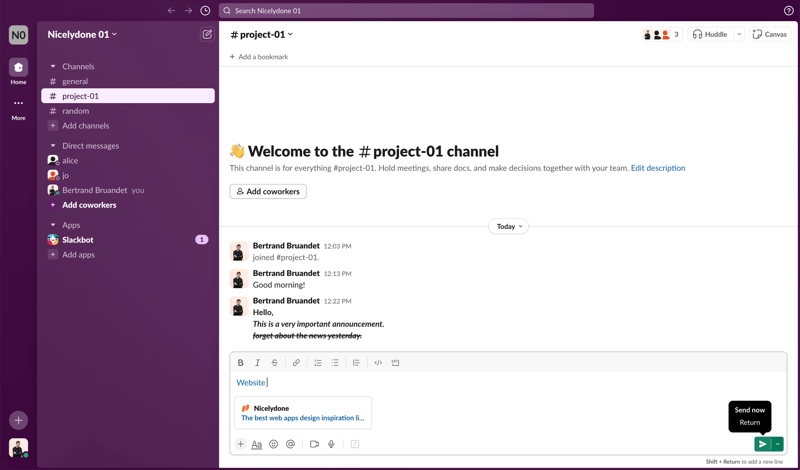Click the Edit description link

pyautogui.click(x=658, y=168)
